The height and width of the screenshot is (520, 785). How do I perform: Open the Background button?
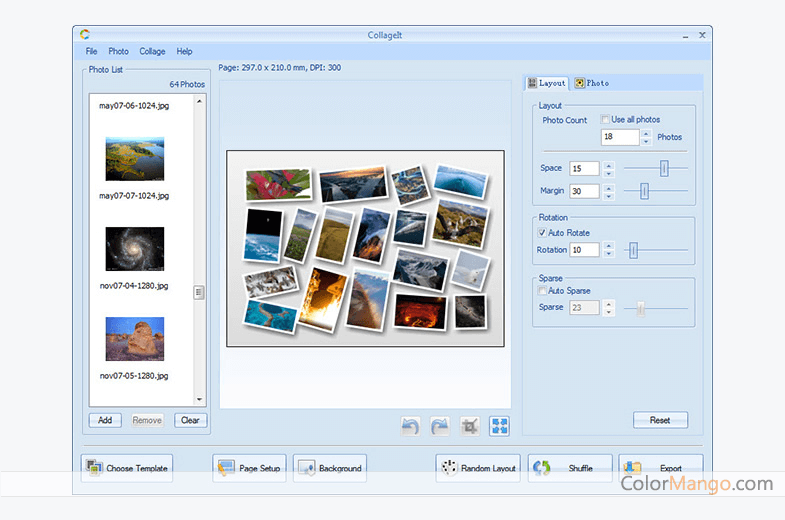click(x=331, y=468)
